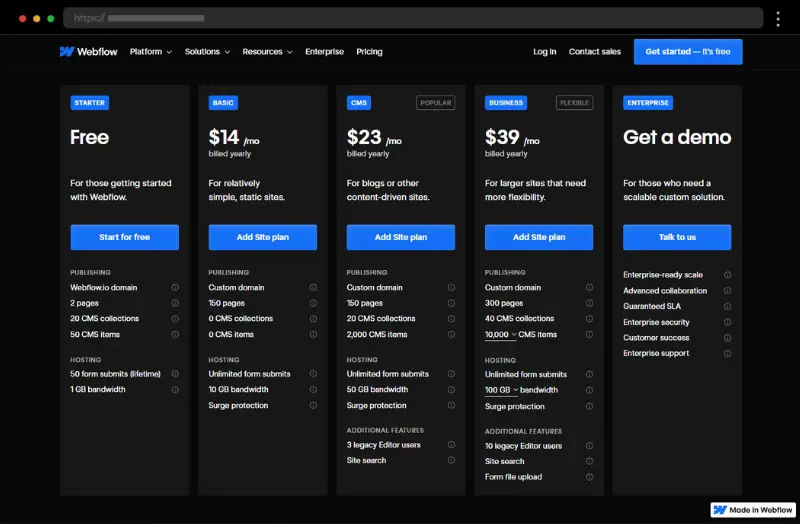The image size is (800, 524).
Task: Click Get started — it's free button
Action: tap(688, 52)
